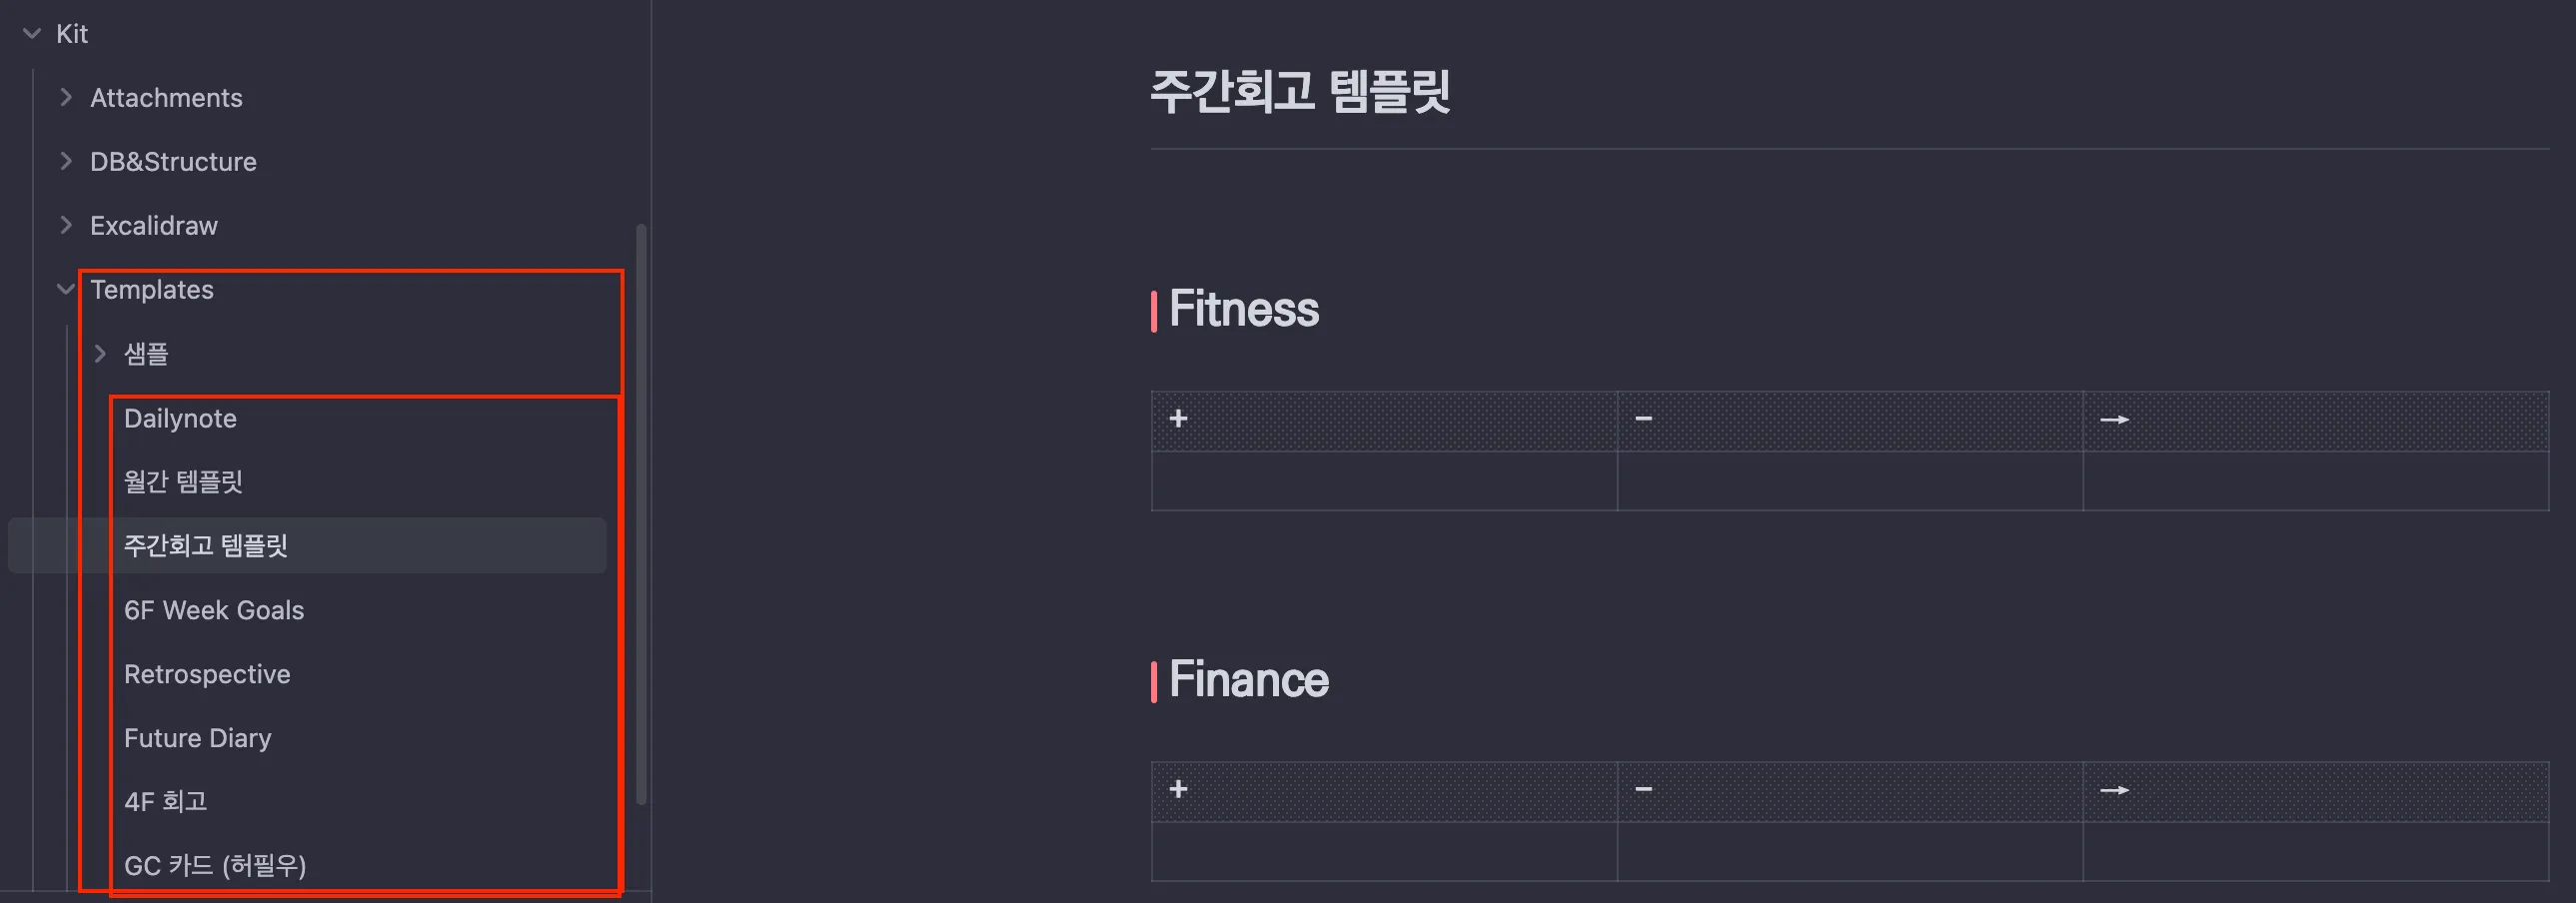2576x903 pixels.
Task: Click the "+" column header in the Finance table
Action: coord(1180,790)
